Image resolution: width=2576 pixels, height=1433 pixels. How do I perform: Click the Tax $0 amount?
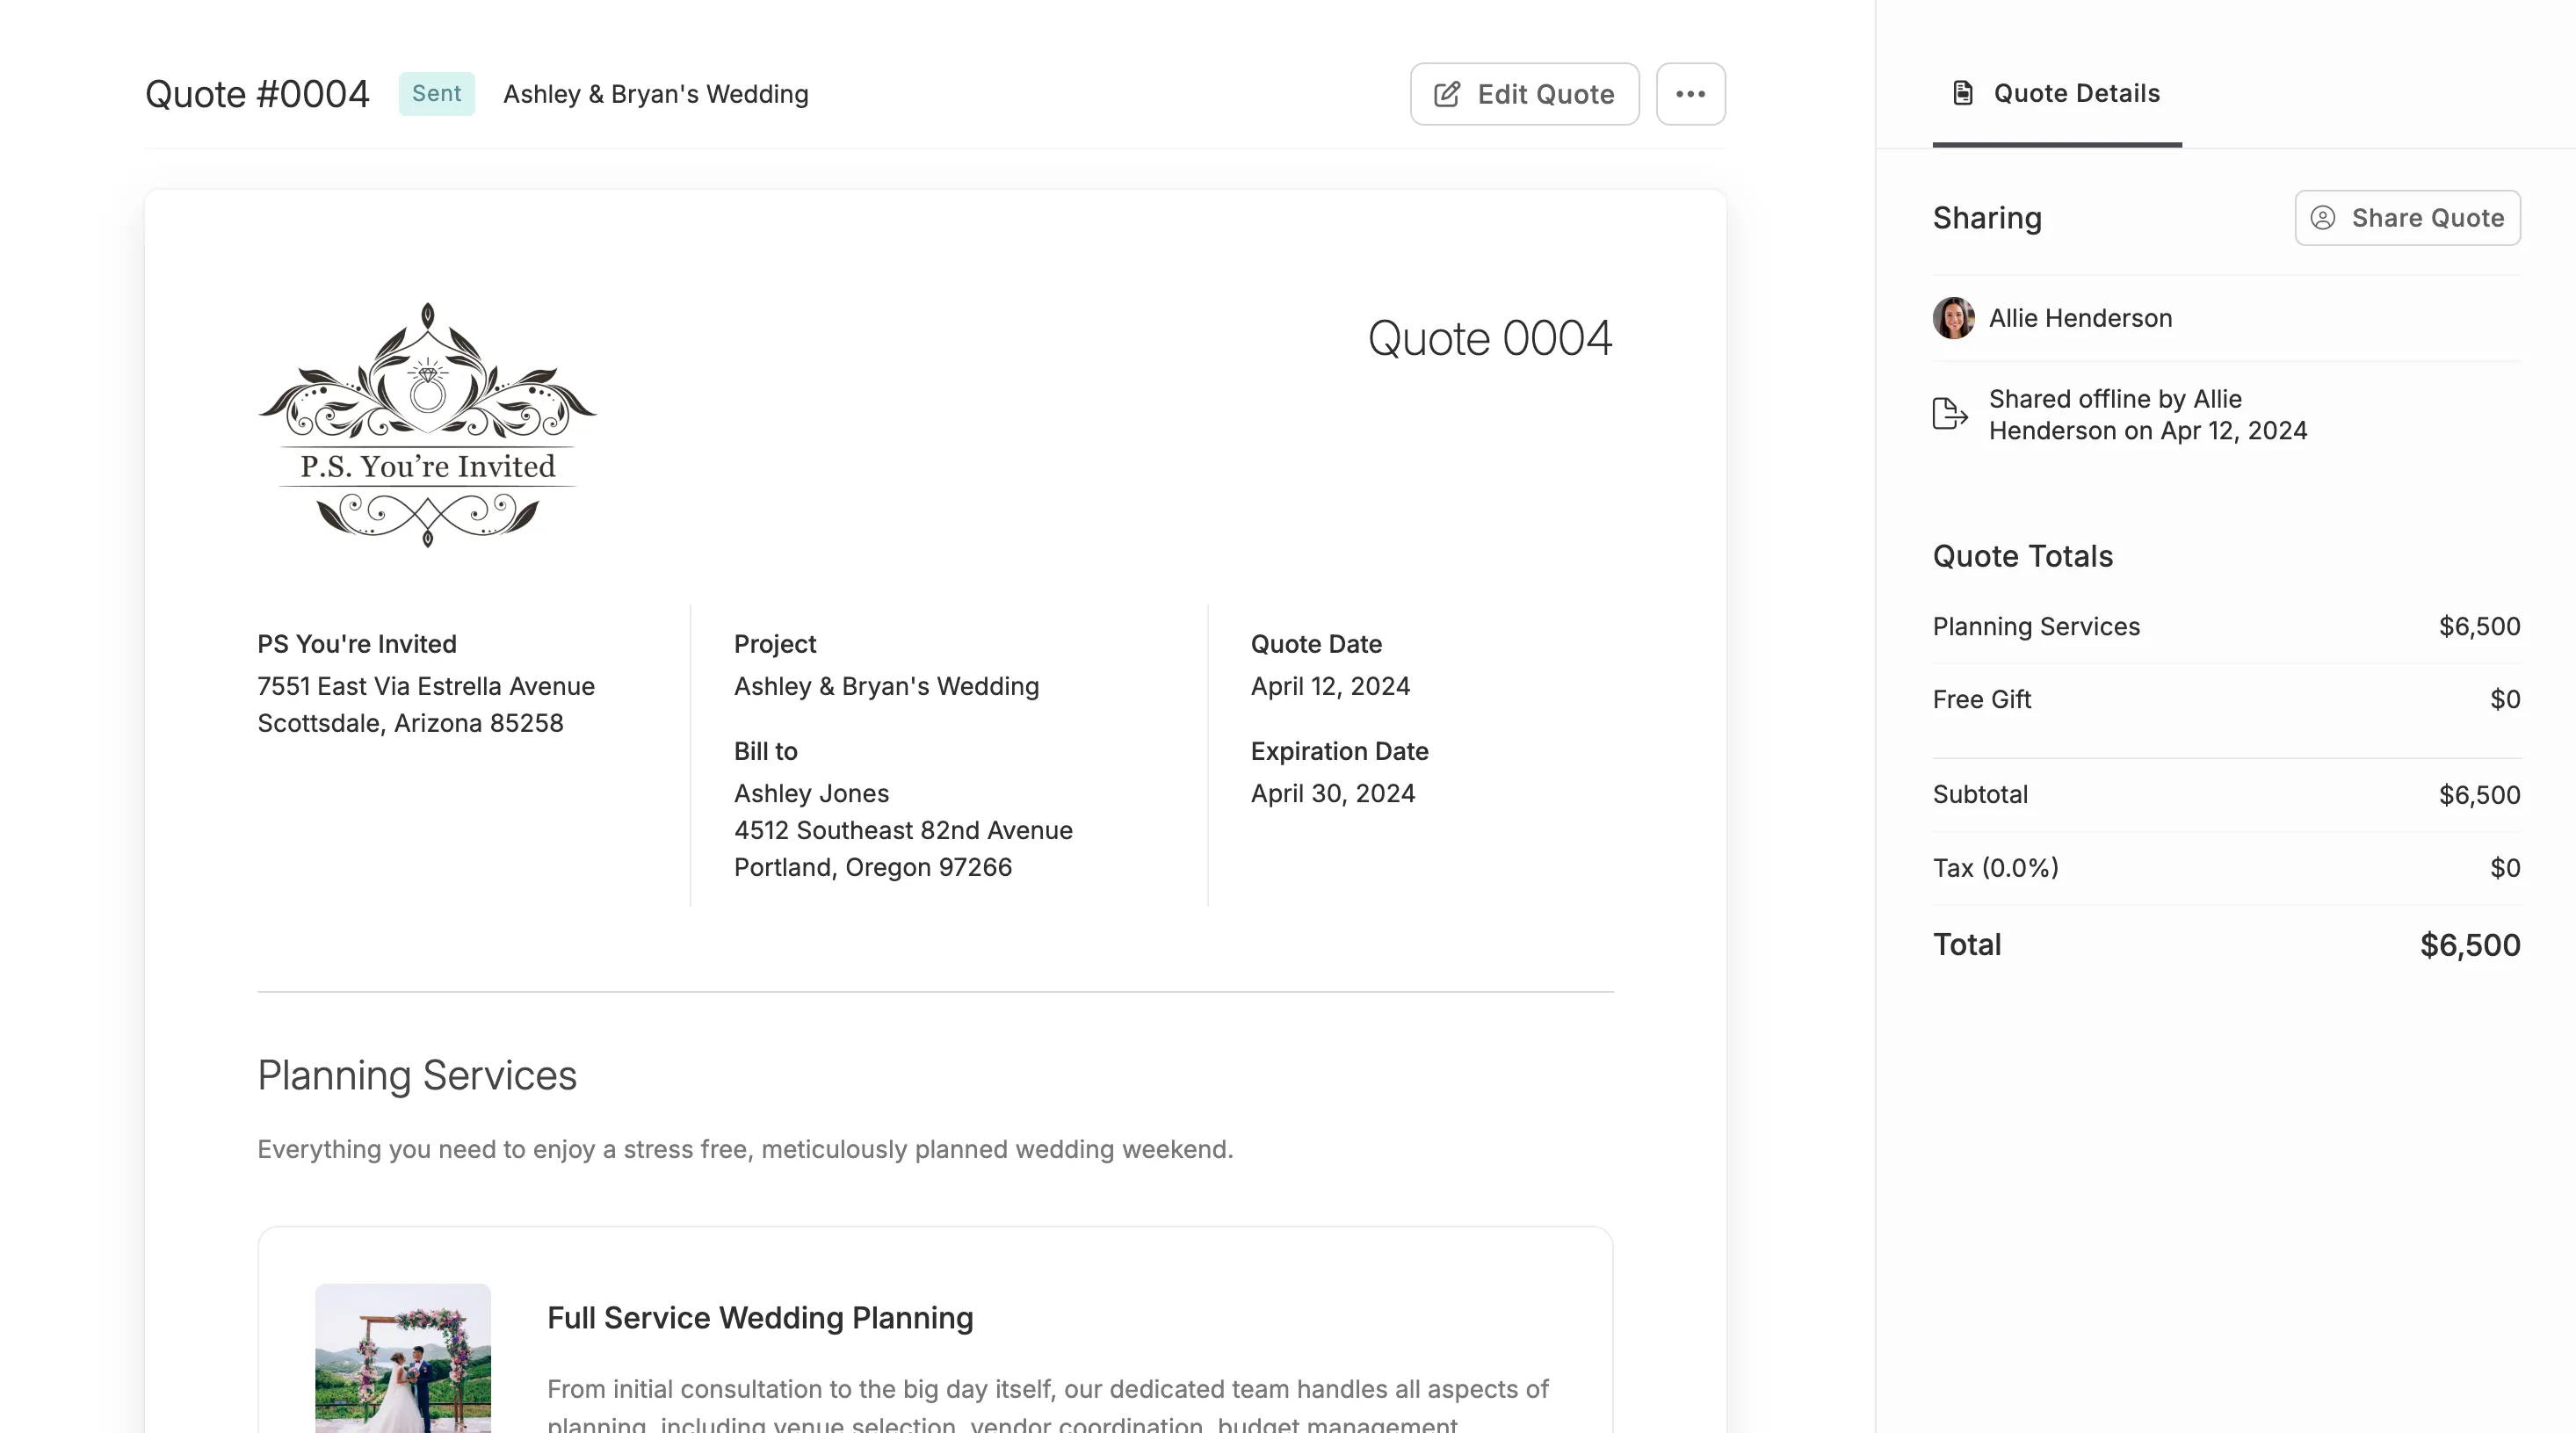(2504, 868)
